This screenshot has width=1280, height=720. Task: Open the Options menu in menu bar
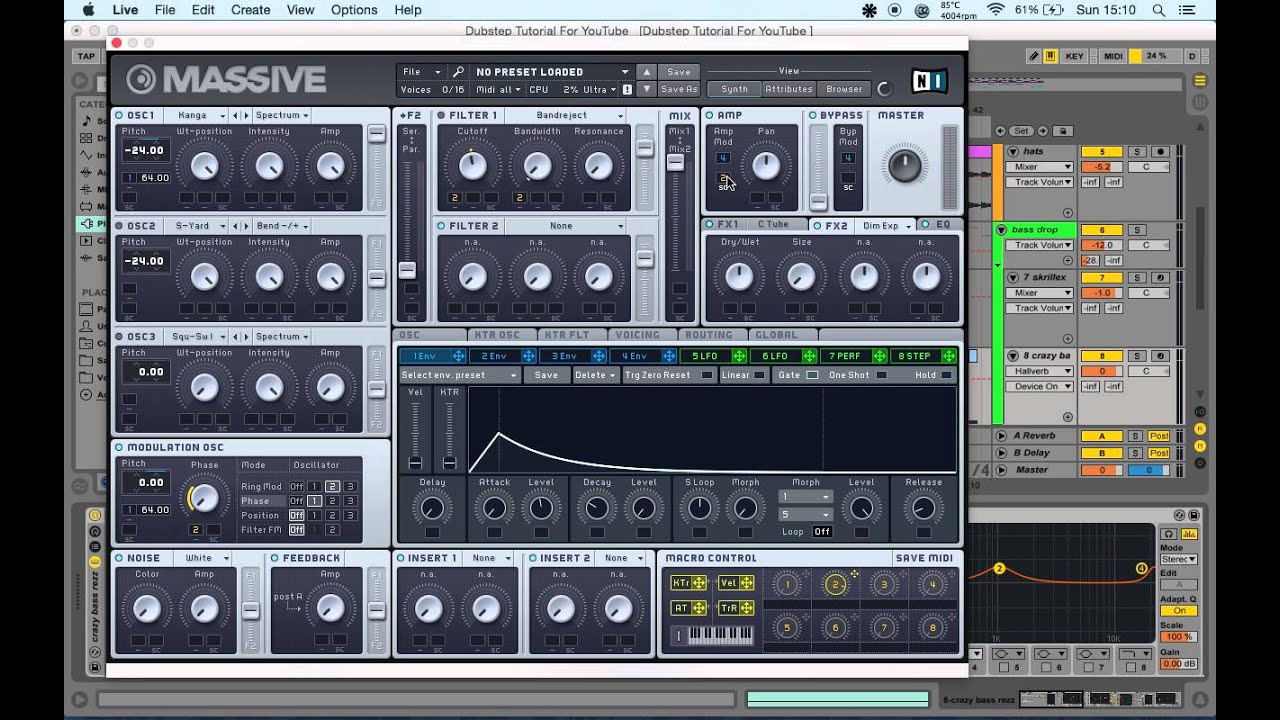354,10
